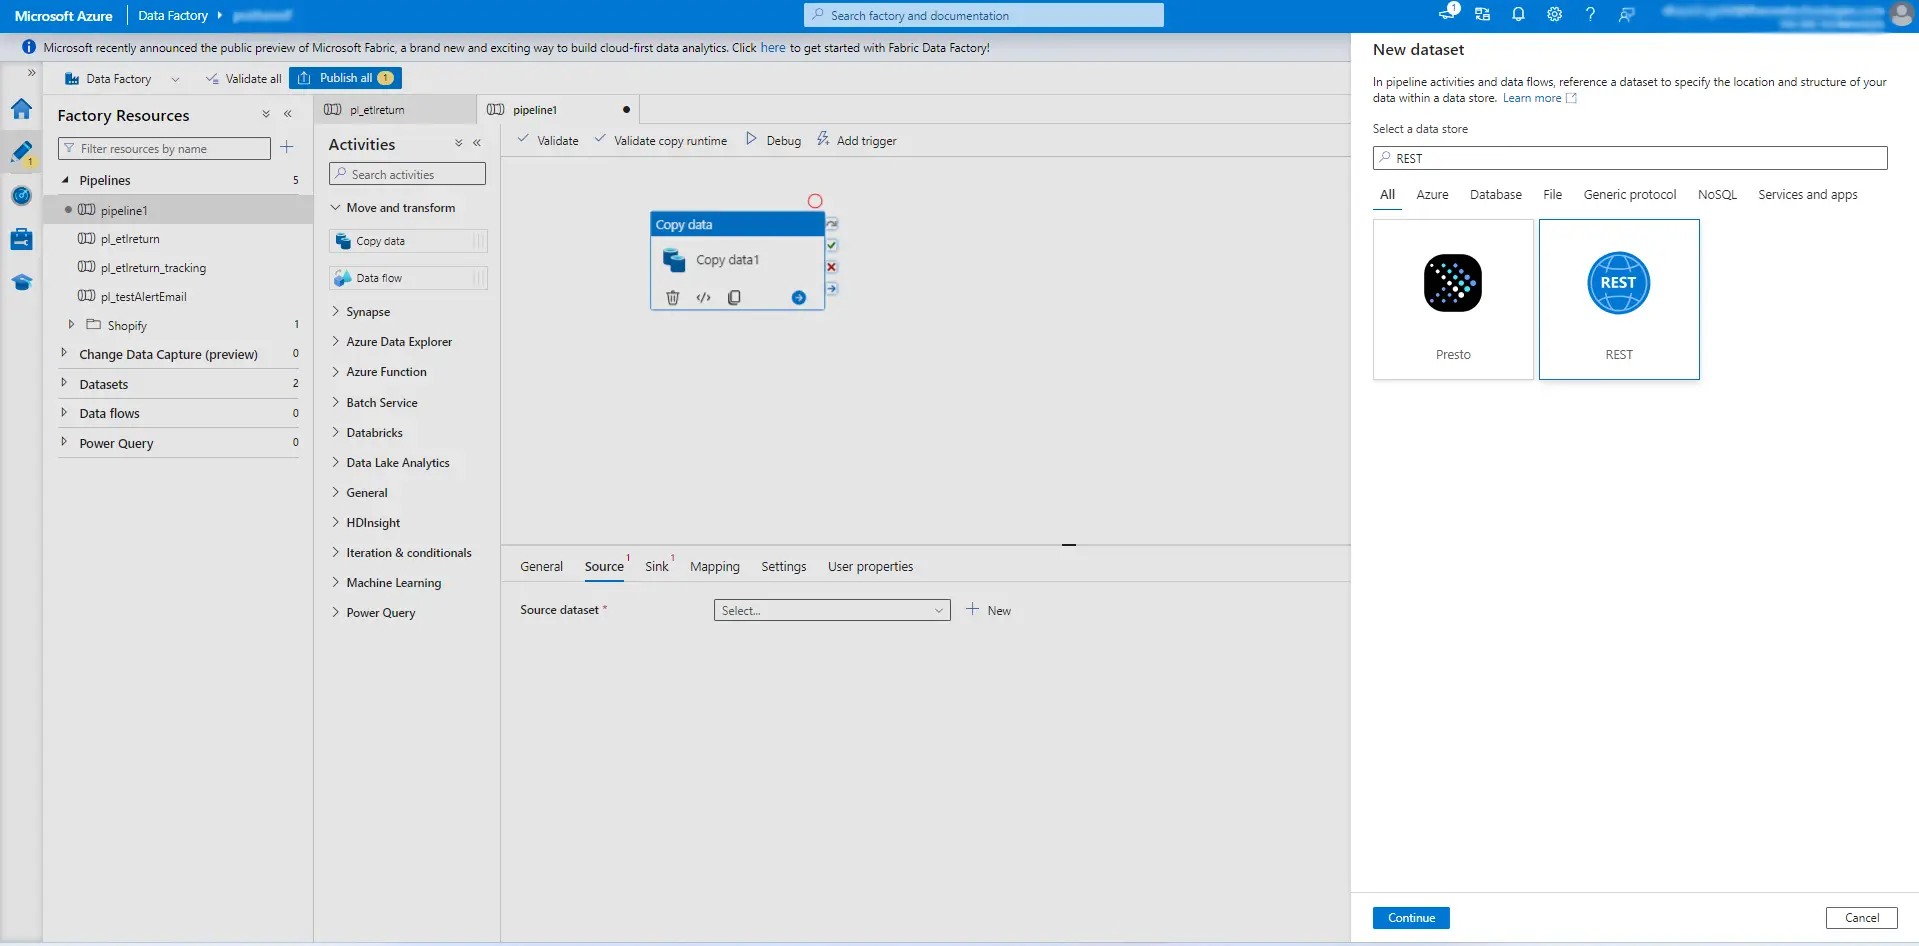Expand the Data flows section
Image resolution: width=1919 pixels, height=946 pixels.
[x=64, y=412]
